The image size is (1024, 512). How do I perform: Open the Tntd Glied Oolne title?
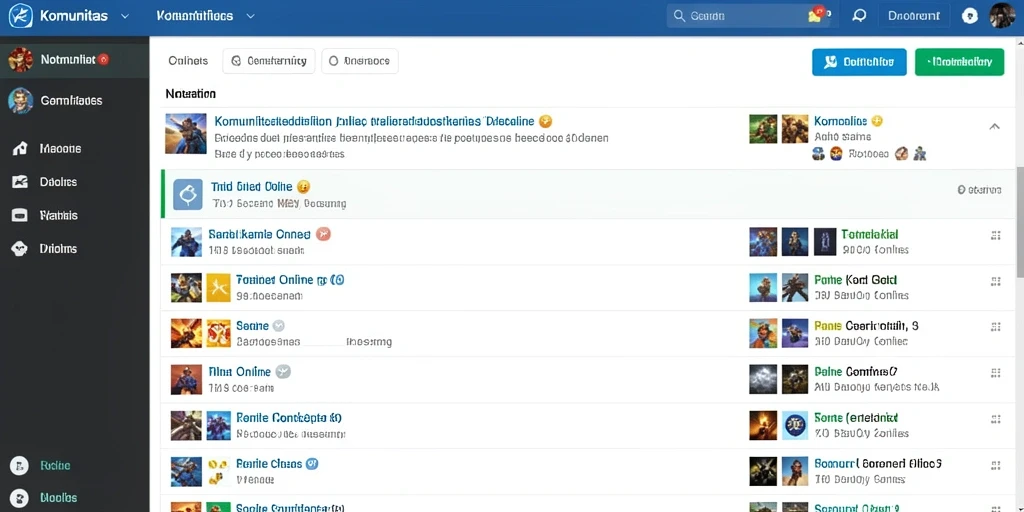pyautogui.click(x=251, y=187)
